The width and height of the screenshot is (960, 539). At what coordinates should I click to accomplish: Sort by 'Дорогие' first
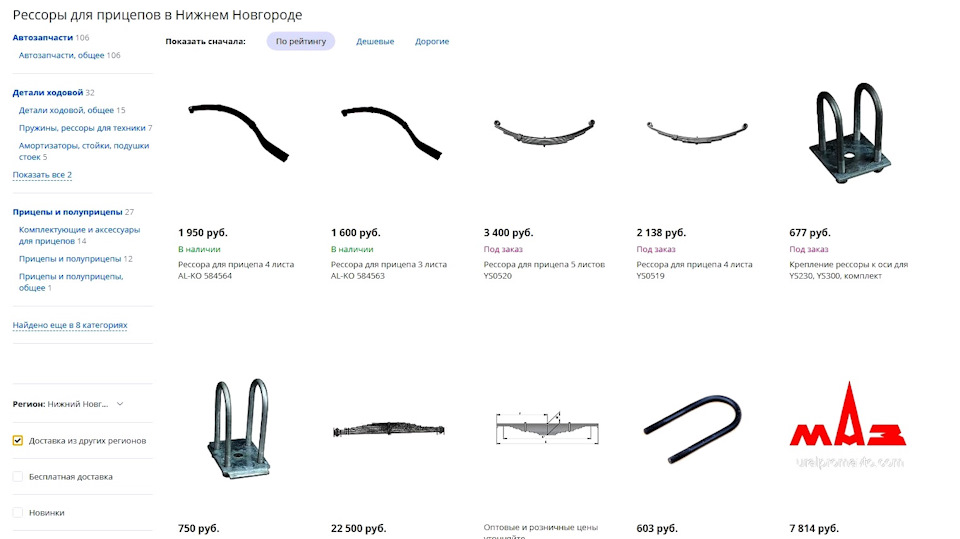click(432, 41)
